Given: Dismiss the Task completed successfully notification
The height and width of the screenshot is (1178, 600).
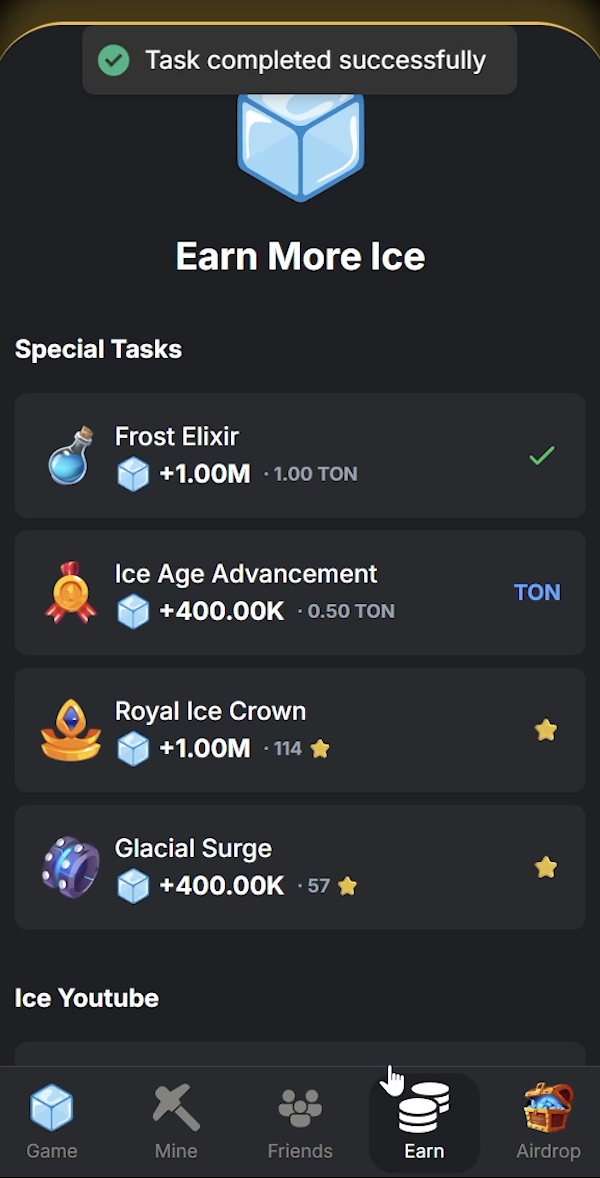Looking at the screenshot, I should pos(299,60).
